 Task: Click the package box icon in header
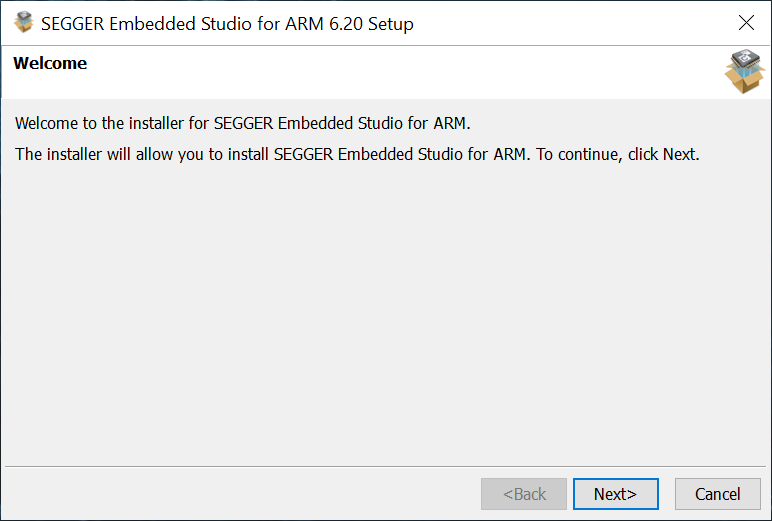click(744, 71)
